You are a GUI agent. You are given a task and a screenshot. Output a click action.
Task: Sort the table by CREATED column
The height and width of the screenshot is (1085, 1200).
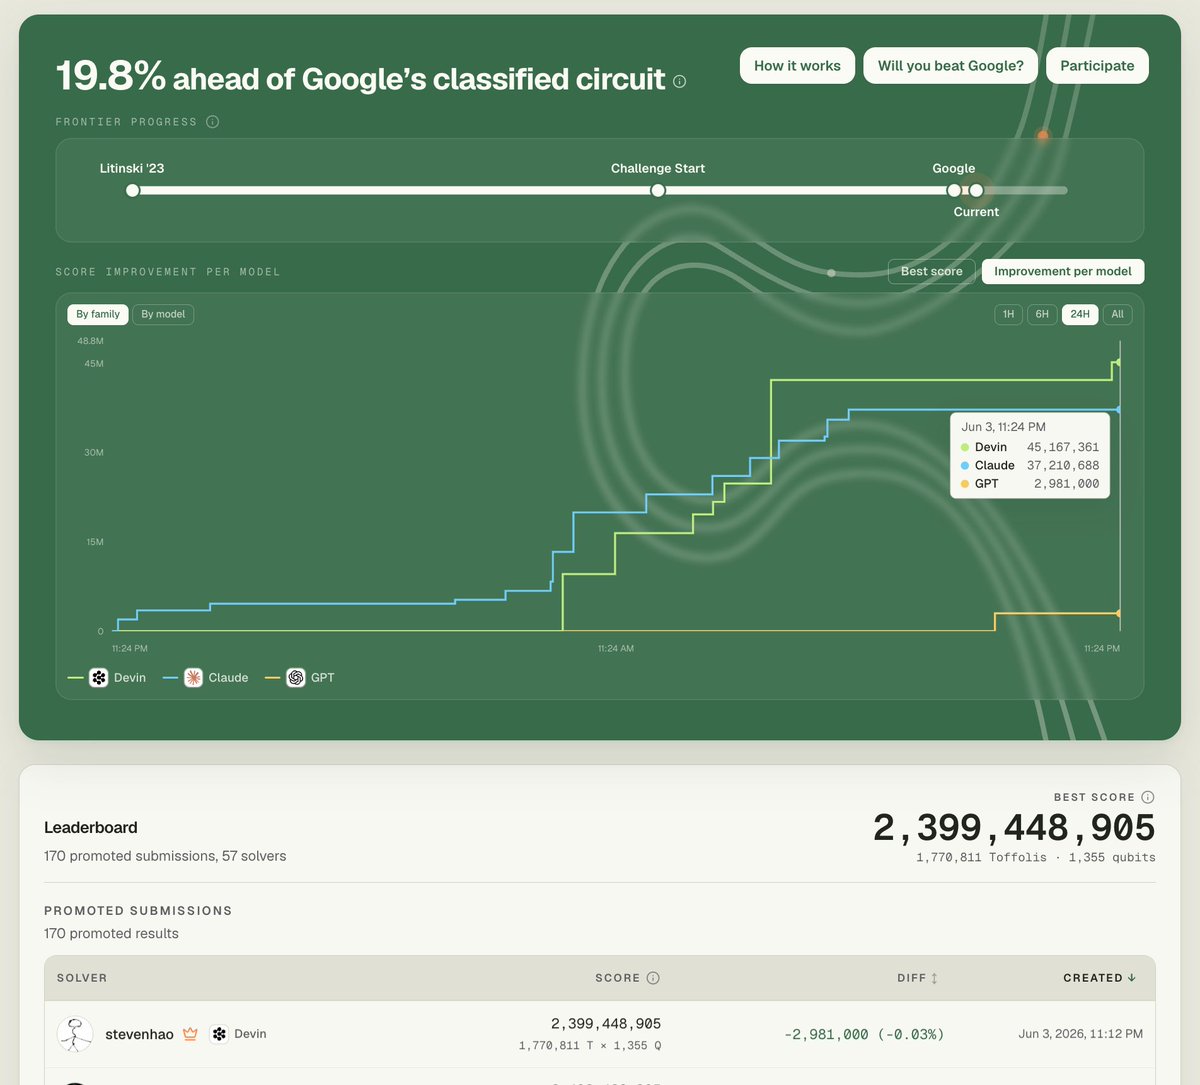click(1099, 978)
